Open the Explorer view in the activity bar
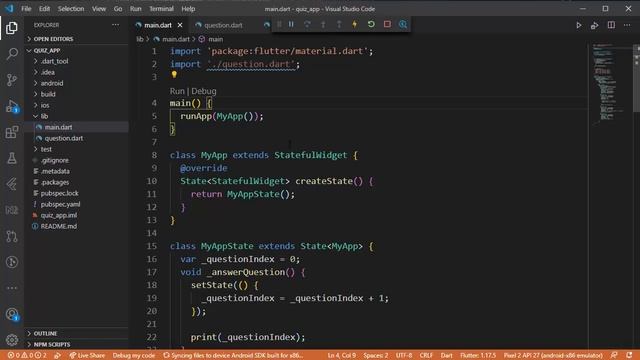The height and width of the screenshot is (360, 640). [12, 28]
